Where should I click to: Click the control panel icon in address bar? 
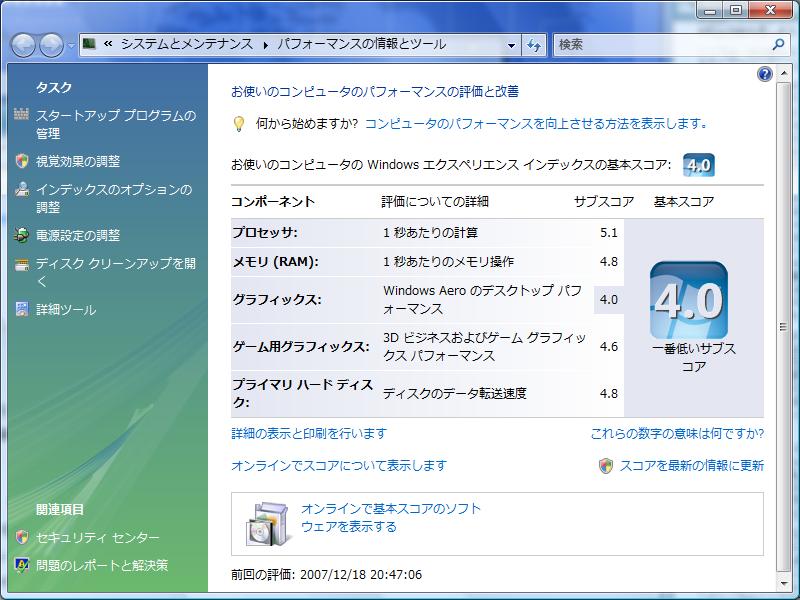(90, 44)
